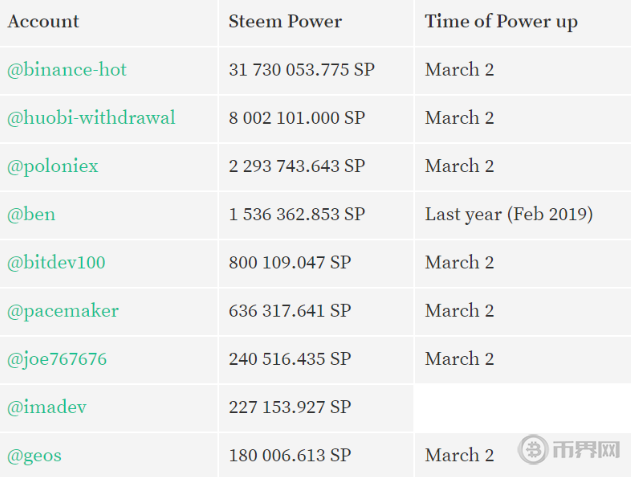Open the @joe767676 account link

click(x=57, y=358)
